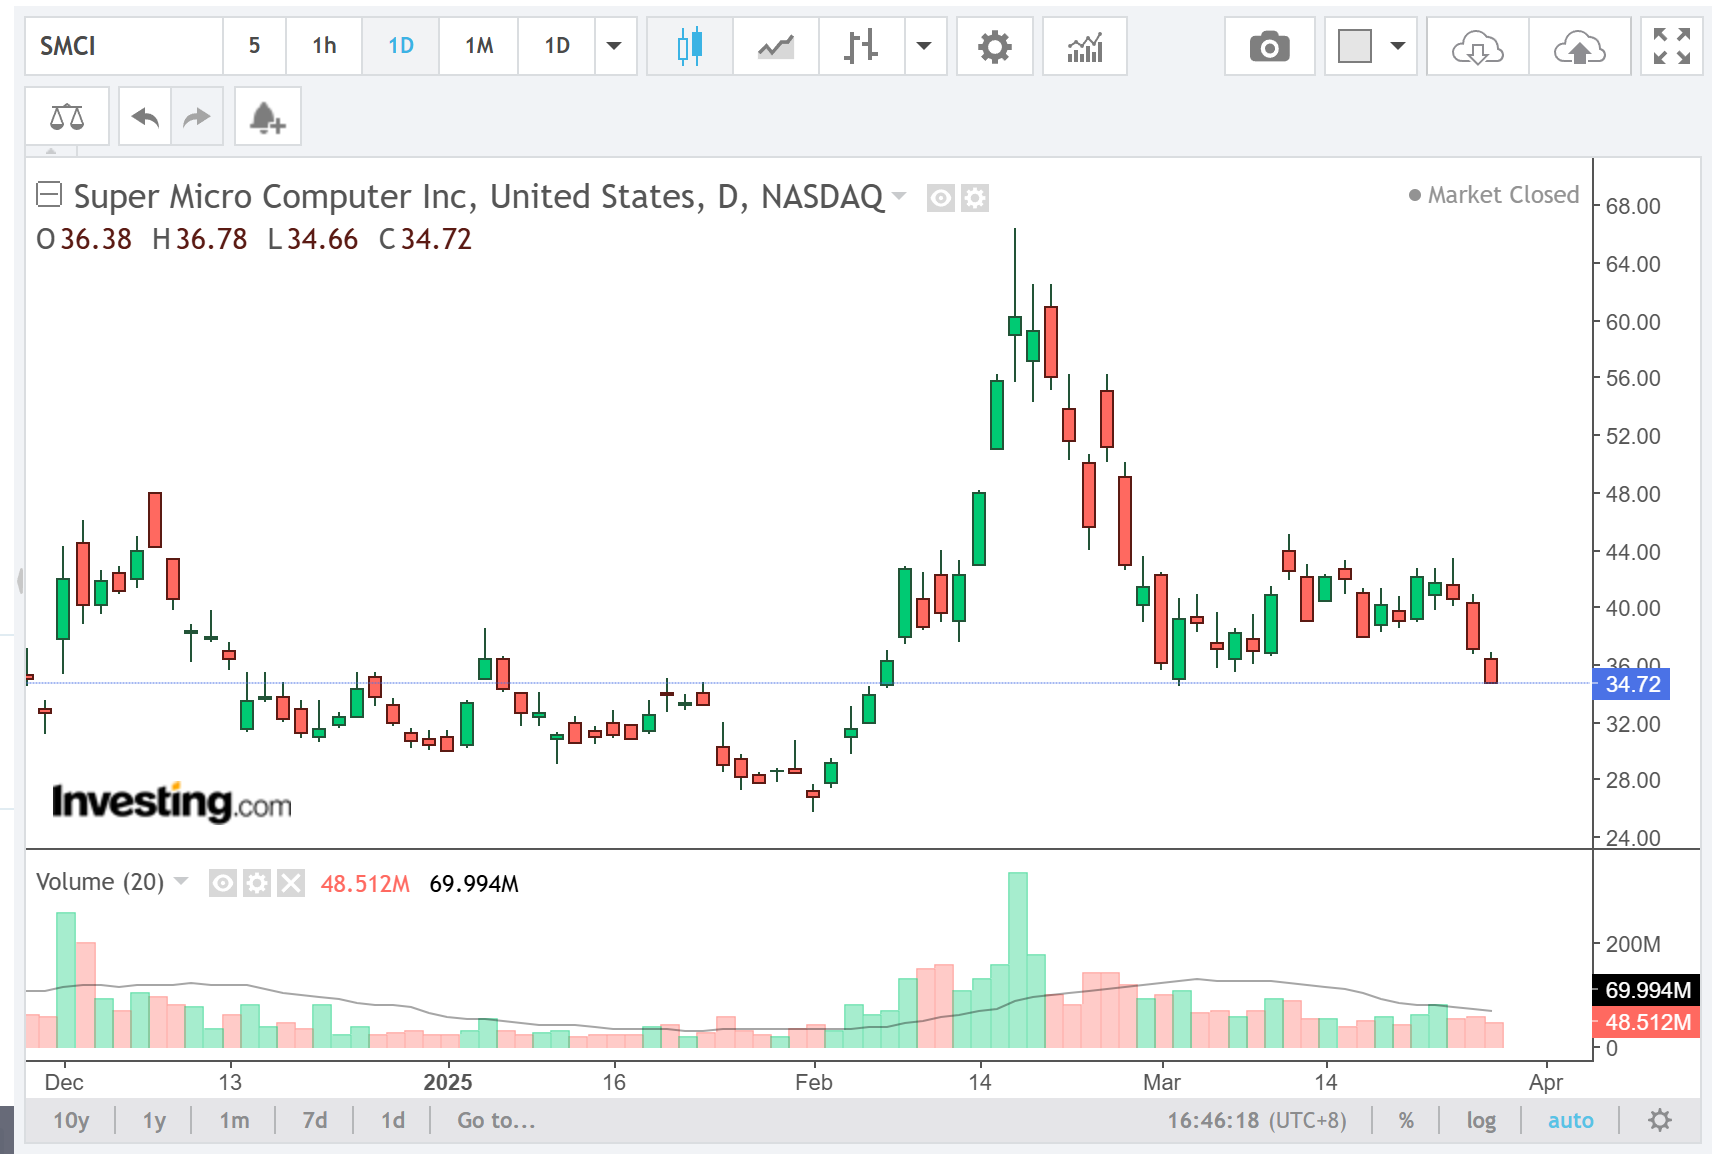Click the Go to... button
This screenshot has width=1717, height=1167.
[496, 1120]
